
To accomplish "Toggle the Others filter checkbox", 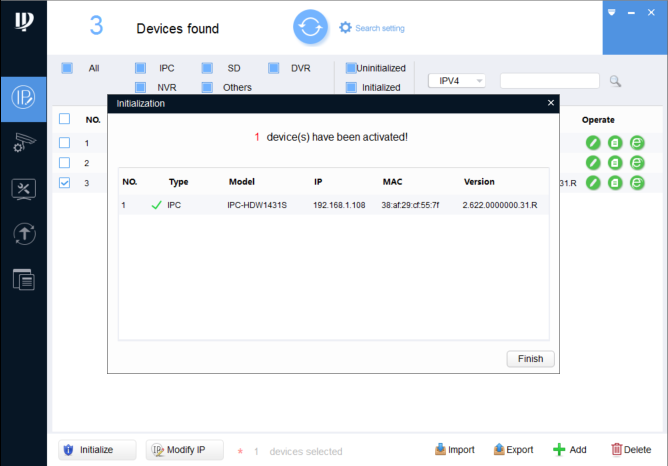I will click(x=207, y=87).
